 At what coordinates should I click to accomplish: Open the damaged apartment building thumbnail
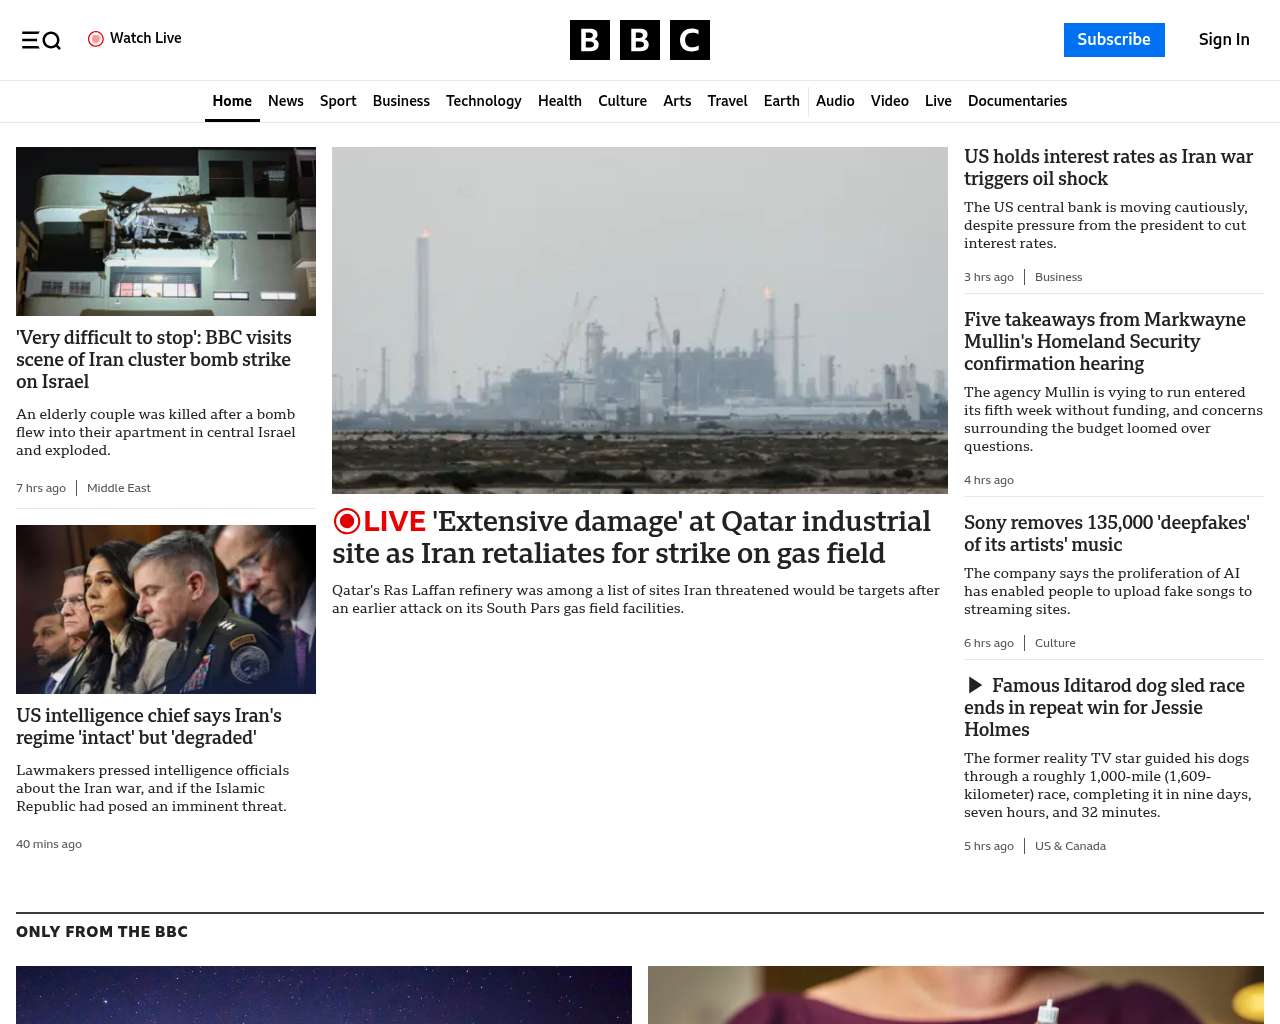tap(166, 231)
